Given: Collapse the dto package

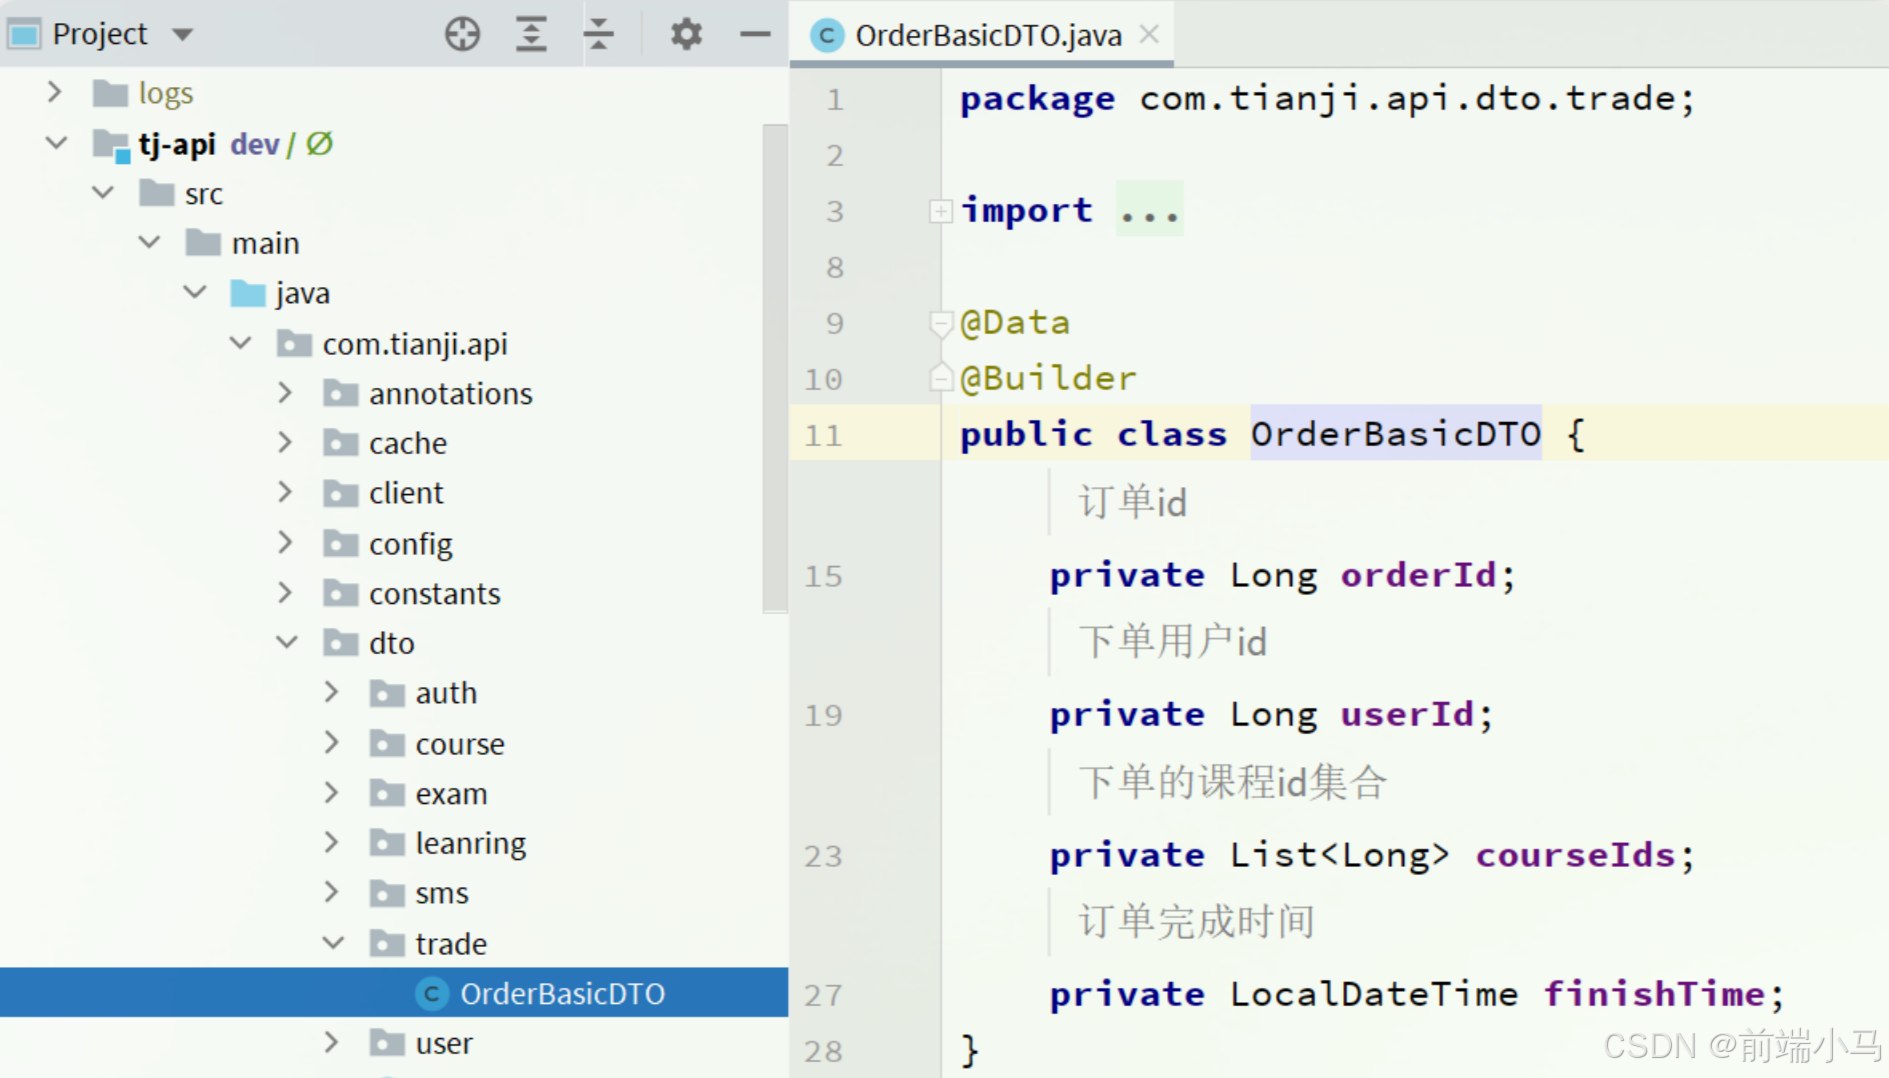Looking at the screenshot, I should click(287, 642).
